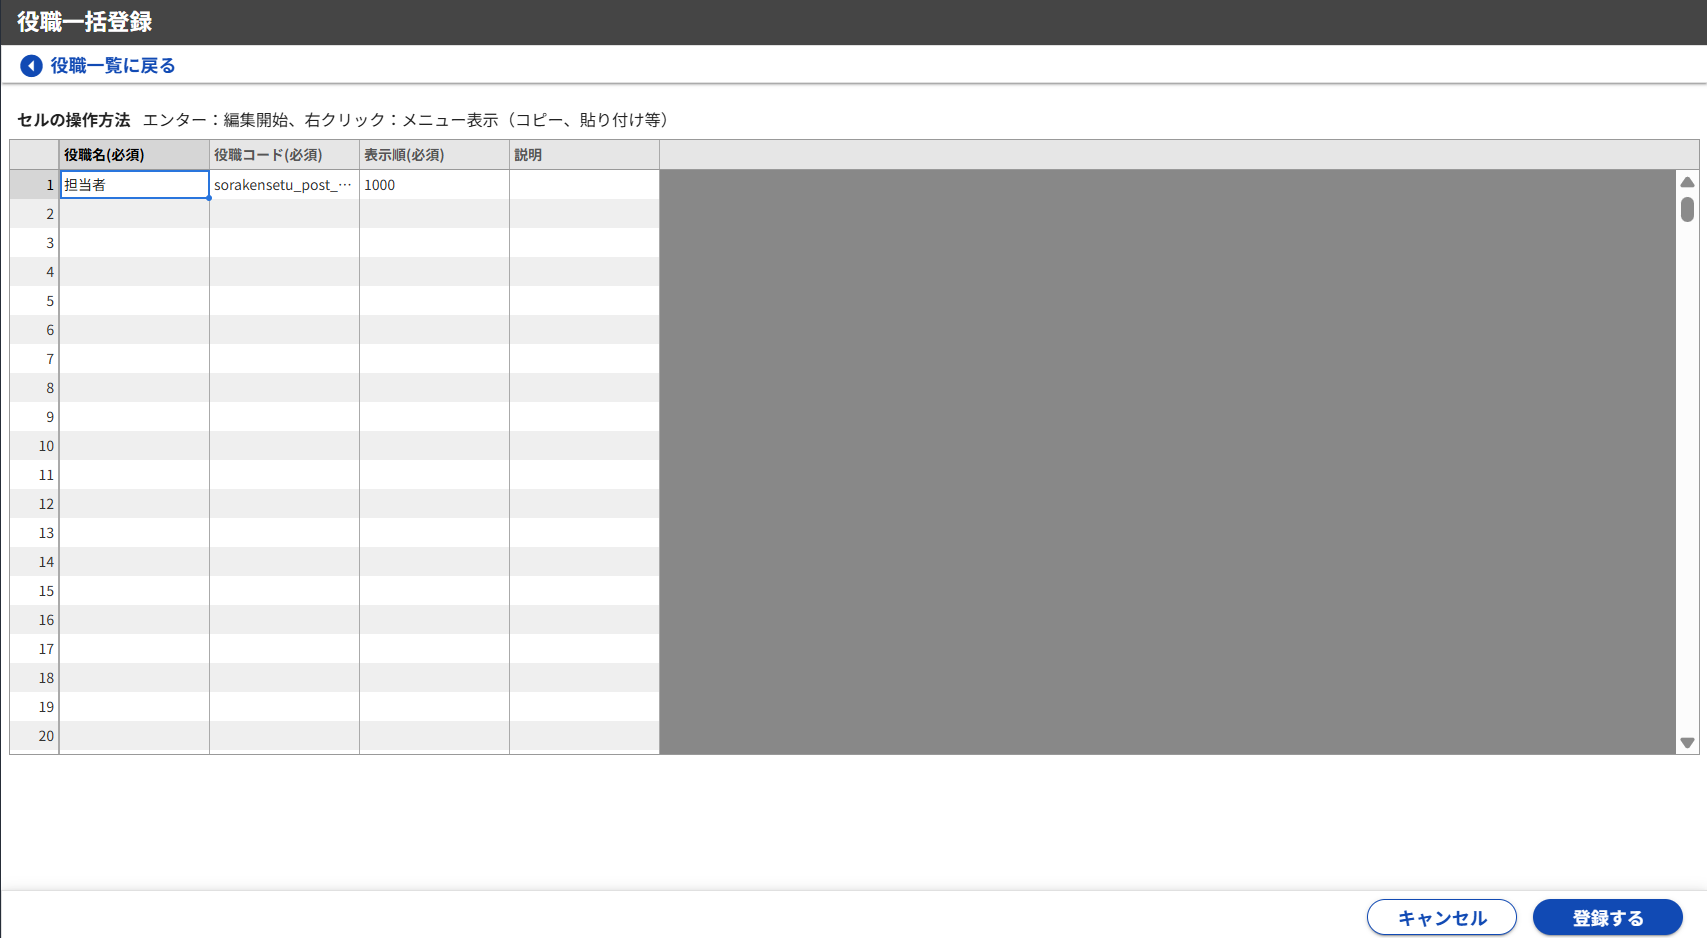Click the back arrow circle icon

(x=31, y=66)
